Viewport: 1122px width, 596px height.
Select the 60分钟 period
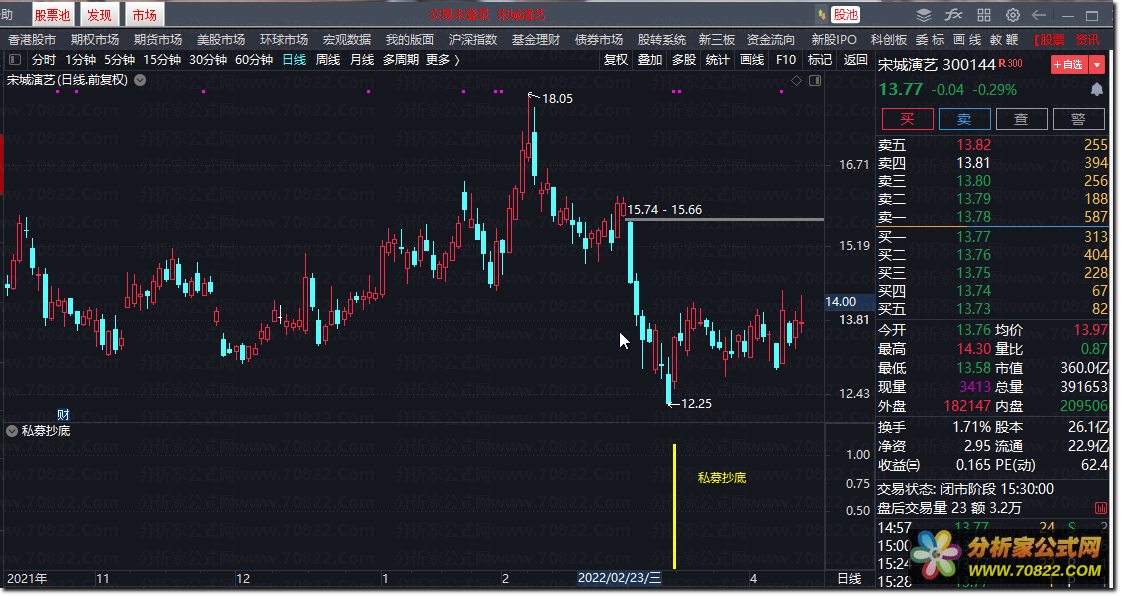[x=253, y=60]
